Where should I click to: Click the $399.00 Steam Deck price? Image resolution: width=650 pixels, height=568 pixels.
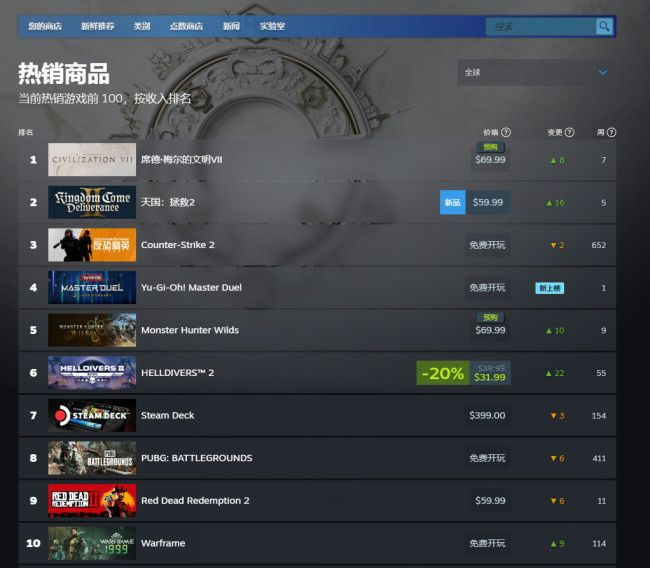[487, 415]
